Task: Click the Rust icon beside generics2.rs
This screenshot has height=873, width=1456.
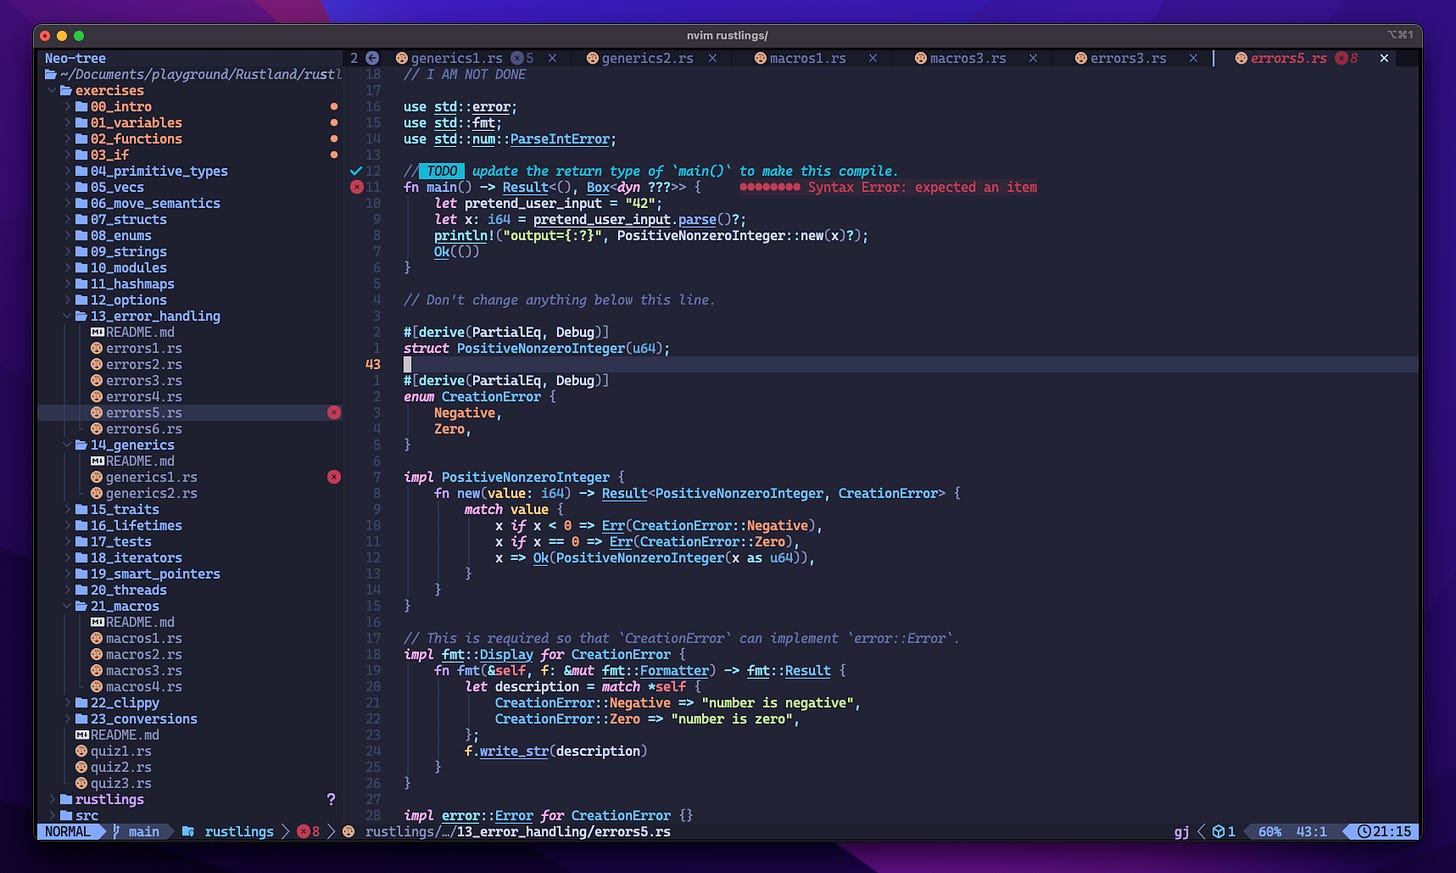Action: 97,493
